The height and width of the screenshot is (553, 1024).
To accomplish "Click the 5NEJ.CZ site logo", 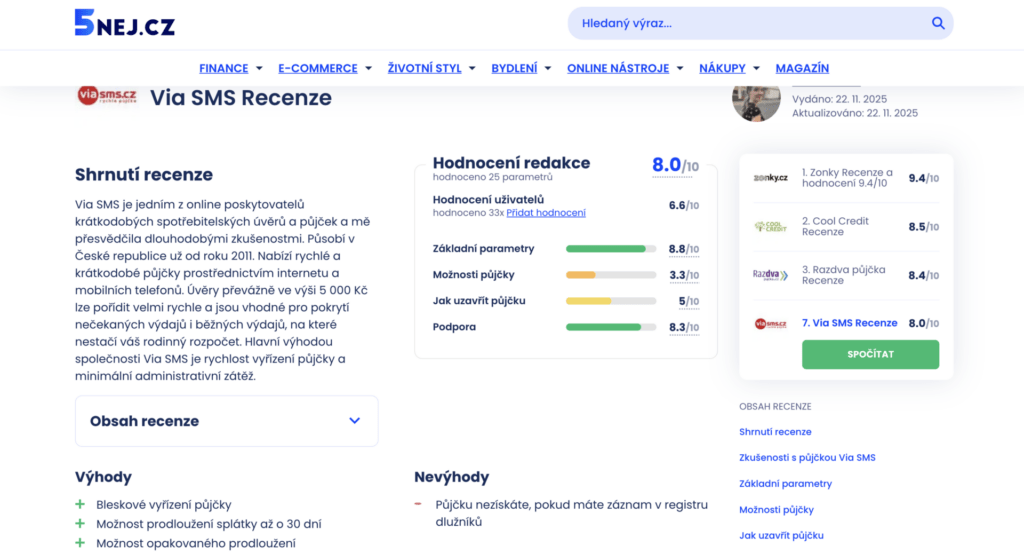I will pyautogui.click(x=124, y=23).
